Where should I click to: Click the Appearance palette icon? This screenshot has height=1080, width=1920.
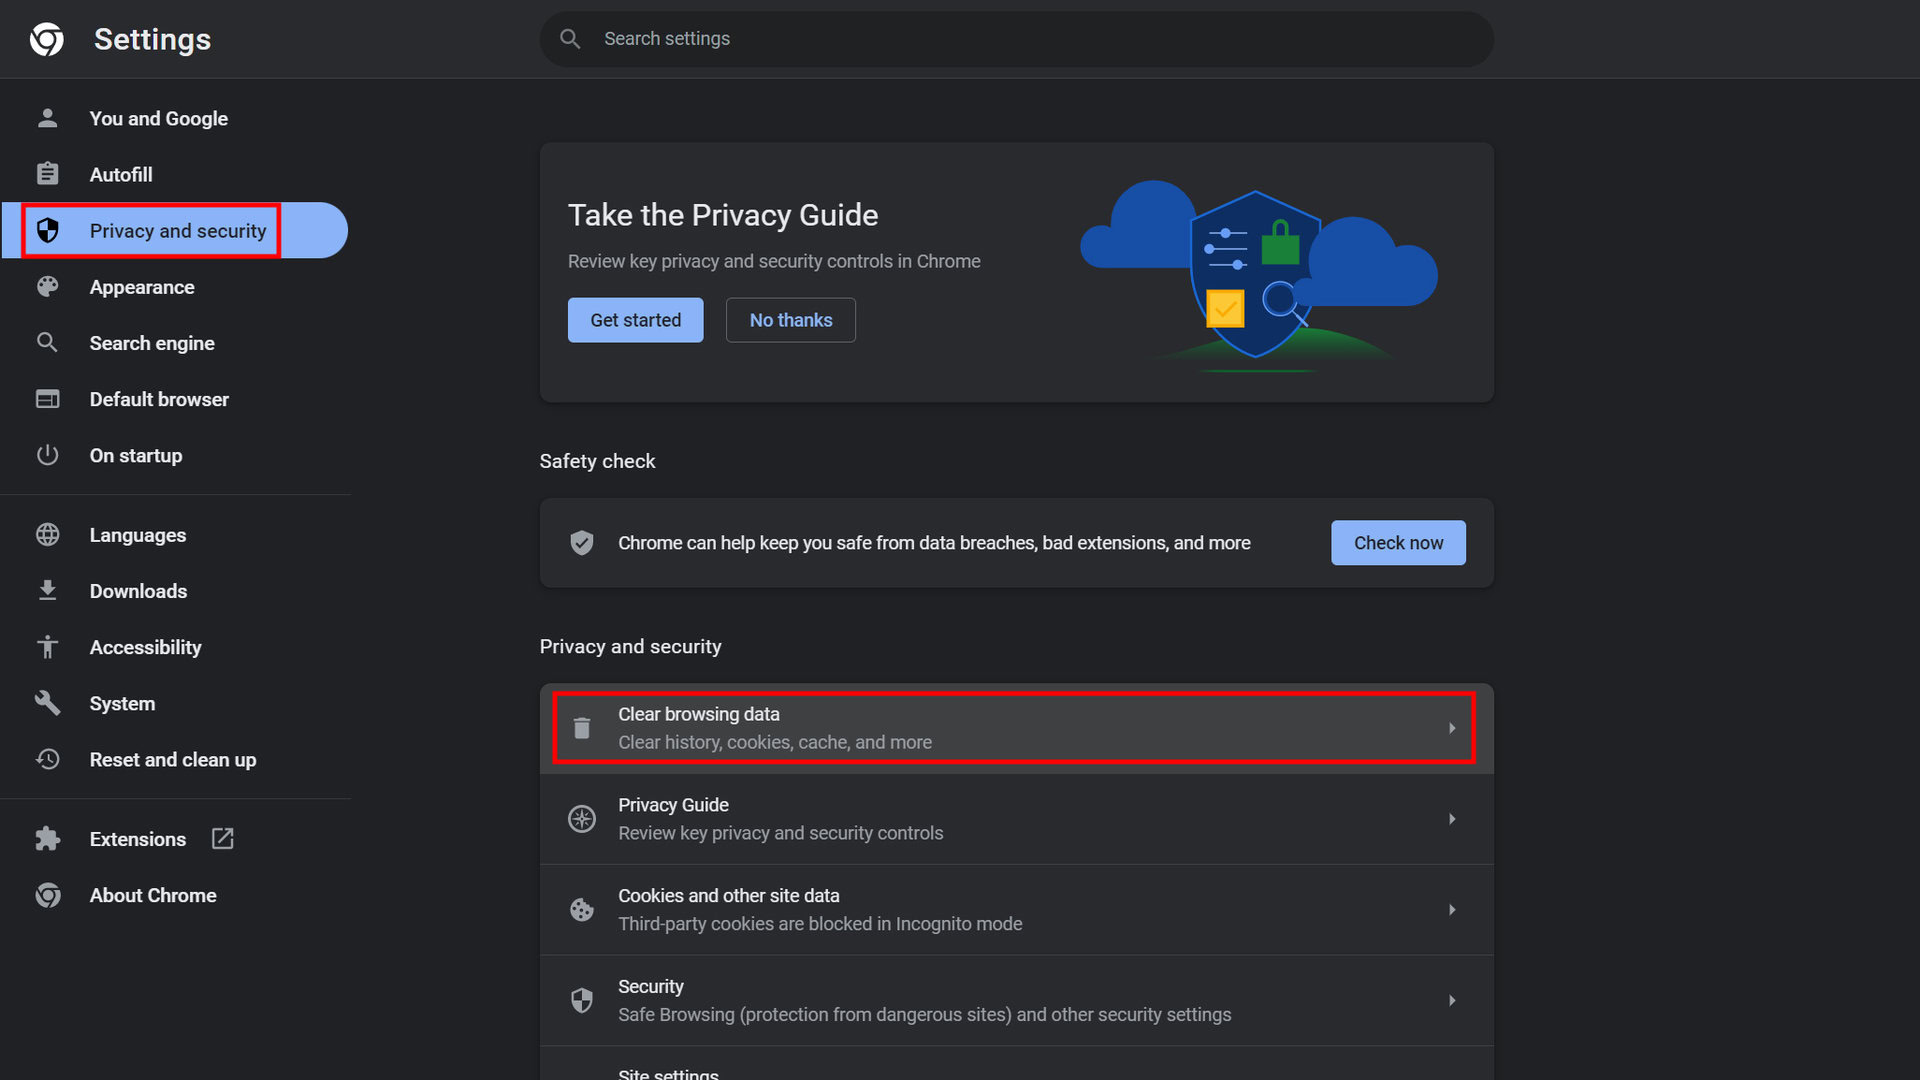47,287
